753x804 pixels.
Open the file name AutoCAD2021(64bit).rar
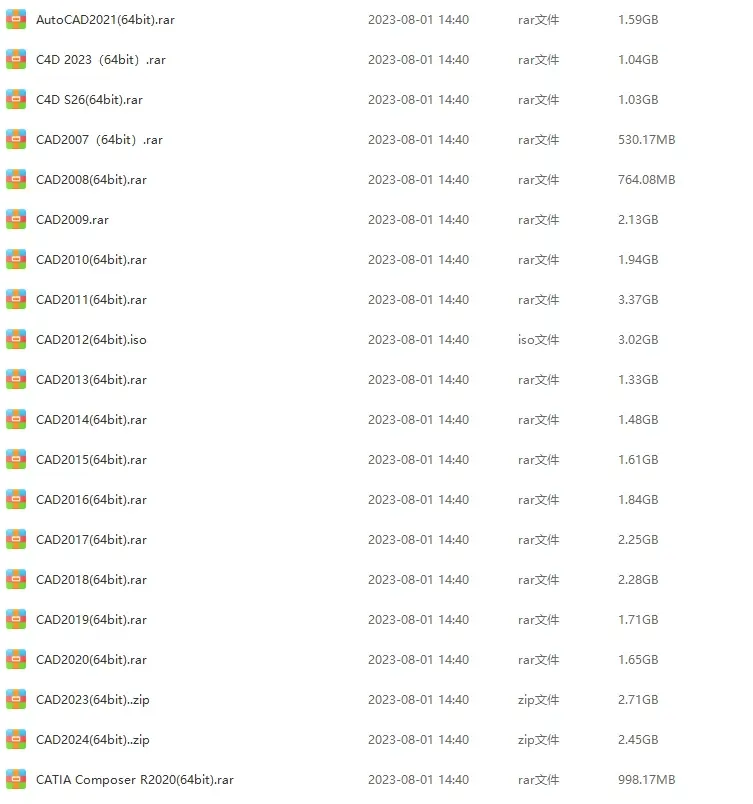click(x=105, y=19)
